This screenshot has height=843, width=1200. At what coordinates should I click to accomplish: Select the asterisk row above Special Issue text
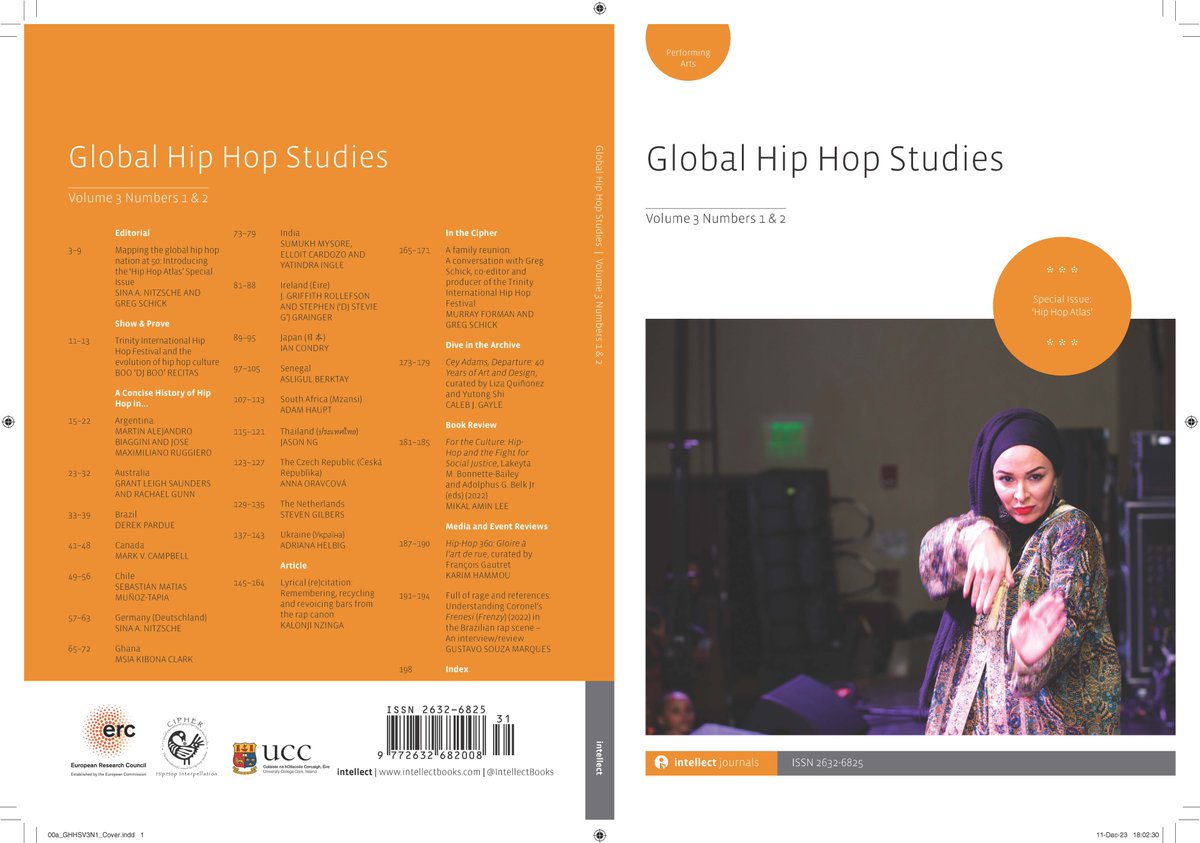[x=1062, y=268]
